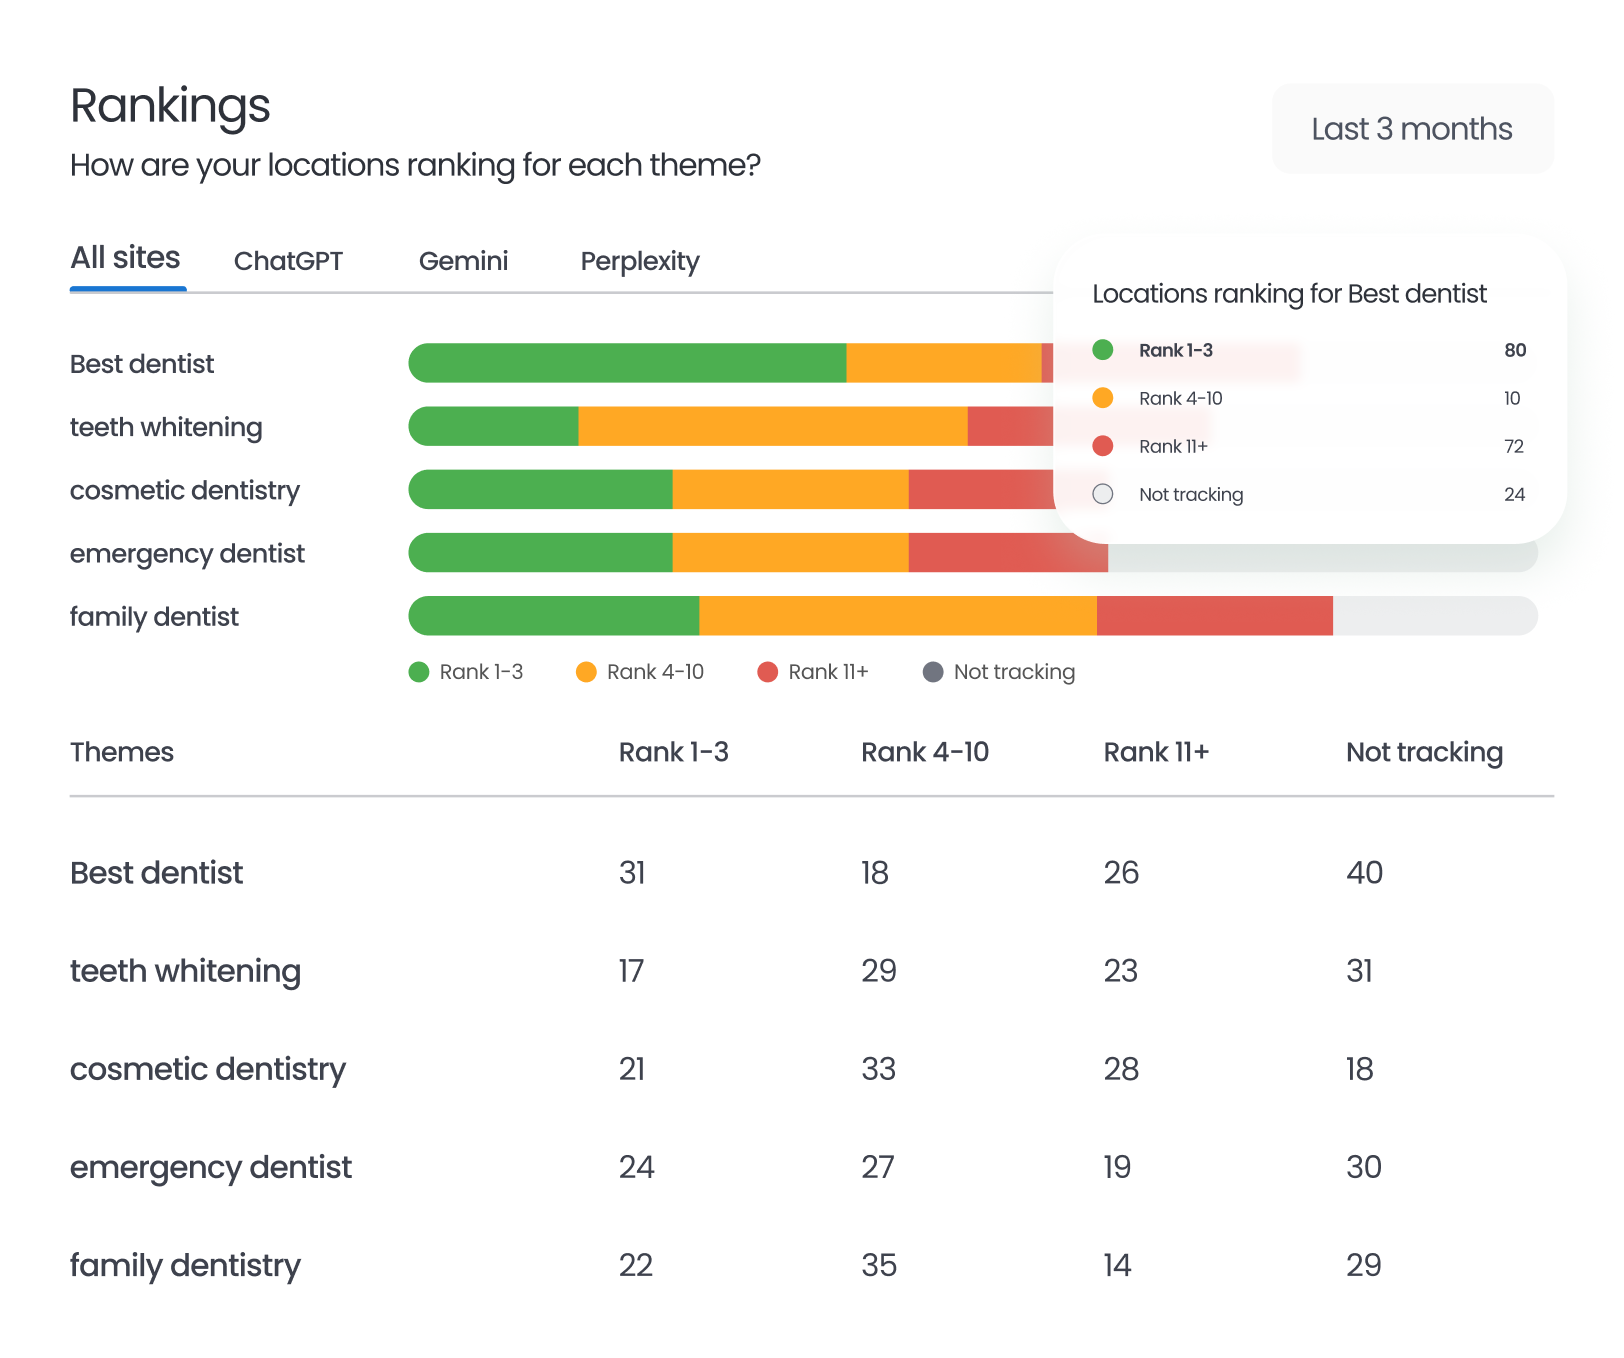Switch to the All sites tab

coord(125,258)
